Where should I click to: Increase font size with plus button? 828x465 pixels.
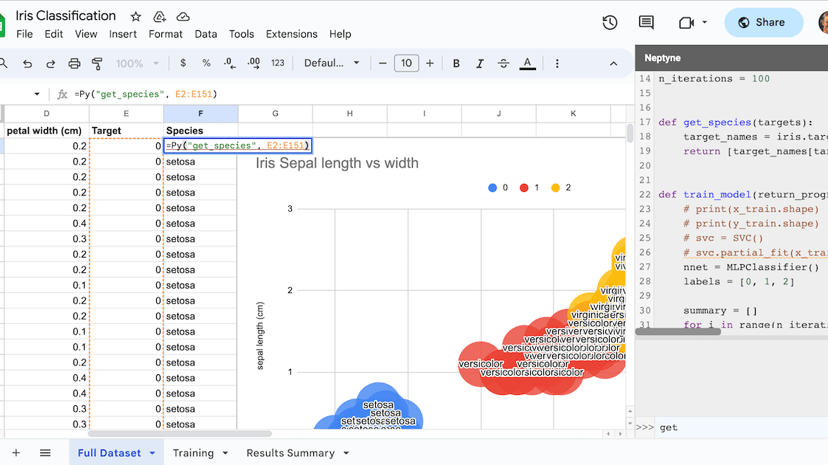(430, 63)
